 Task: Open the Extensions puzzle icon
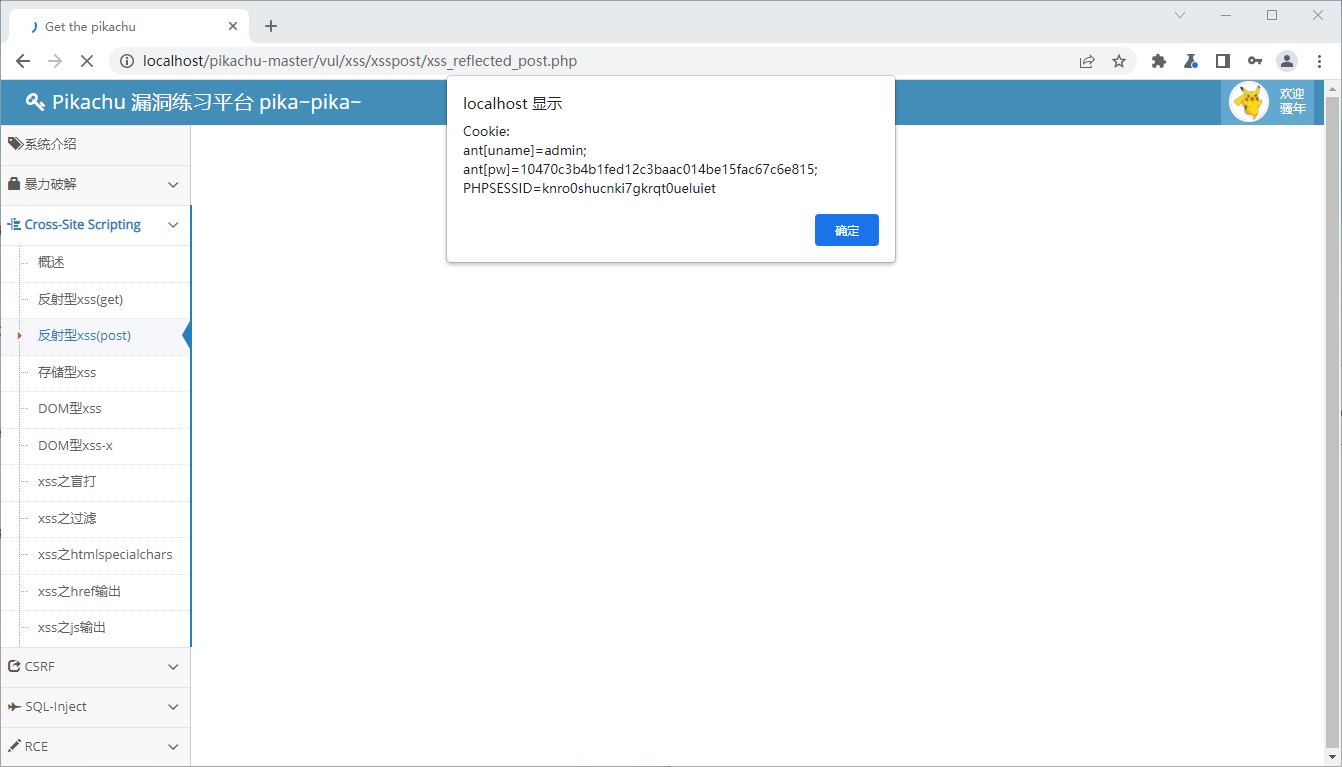(x=1159, y=61)
